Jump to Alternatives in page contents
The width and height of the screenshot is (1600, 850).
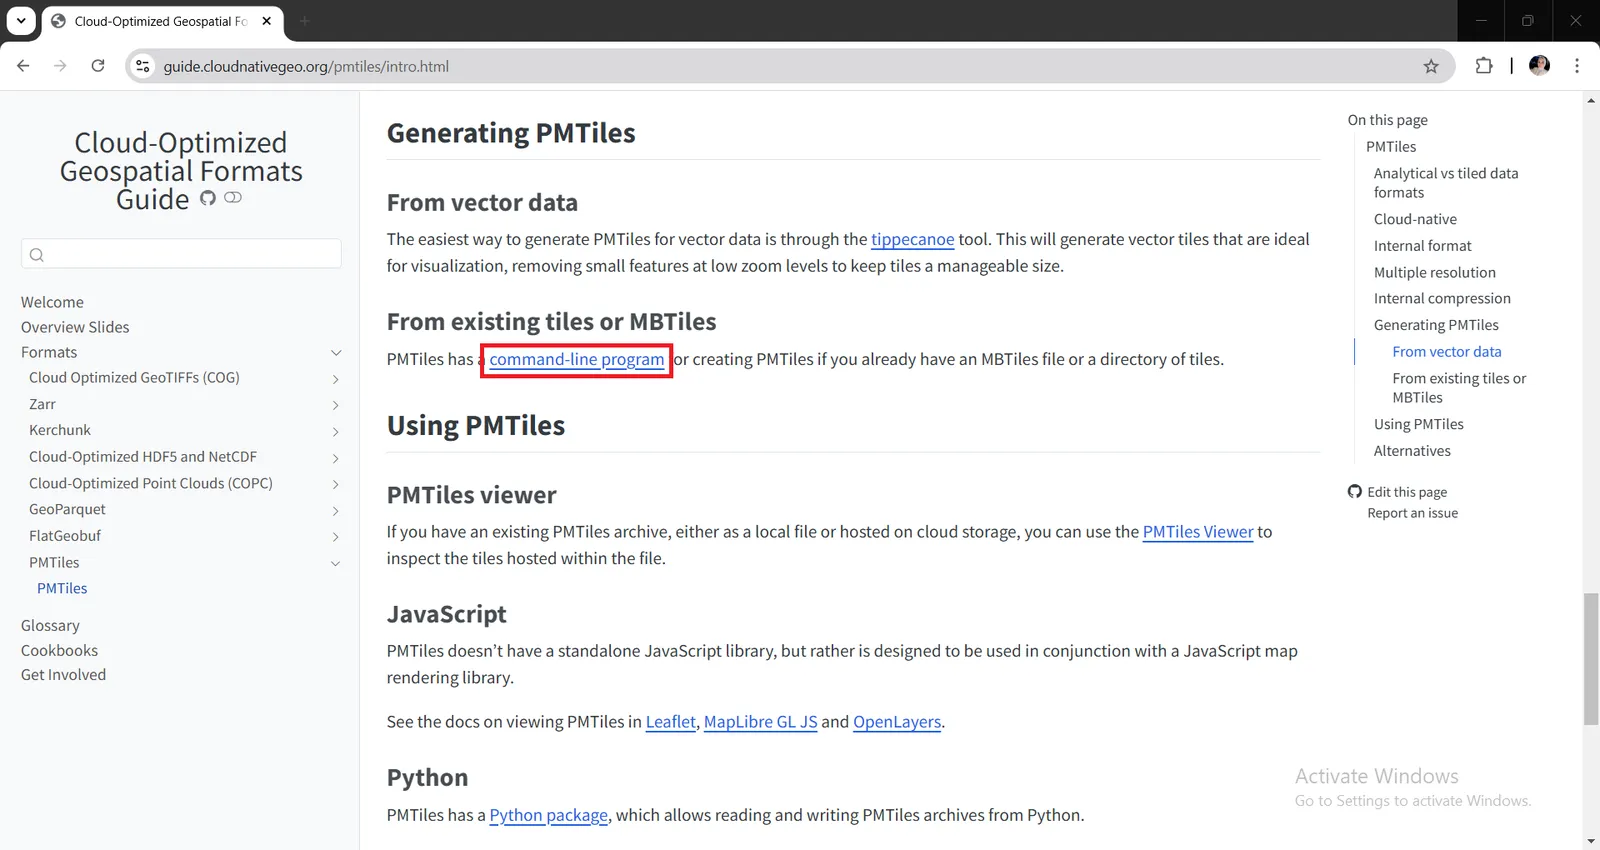1412,451
